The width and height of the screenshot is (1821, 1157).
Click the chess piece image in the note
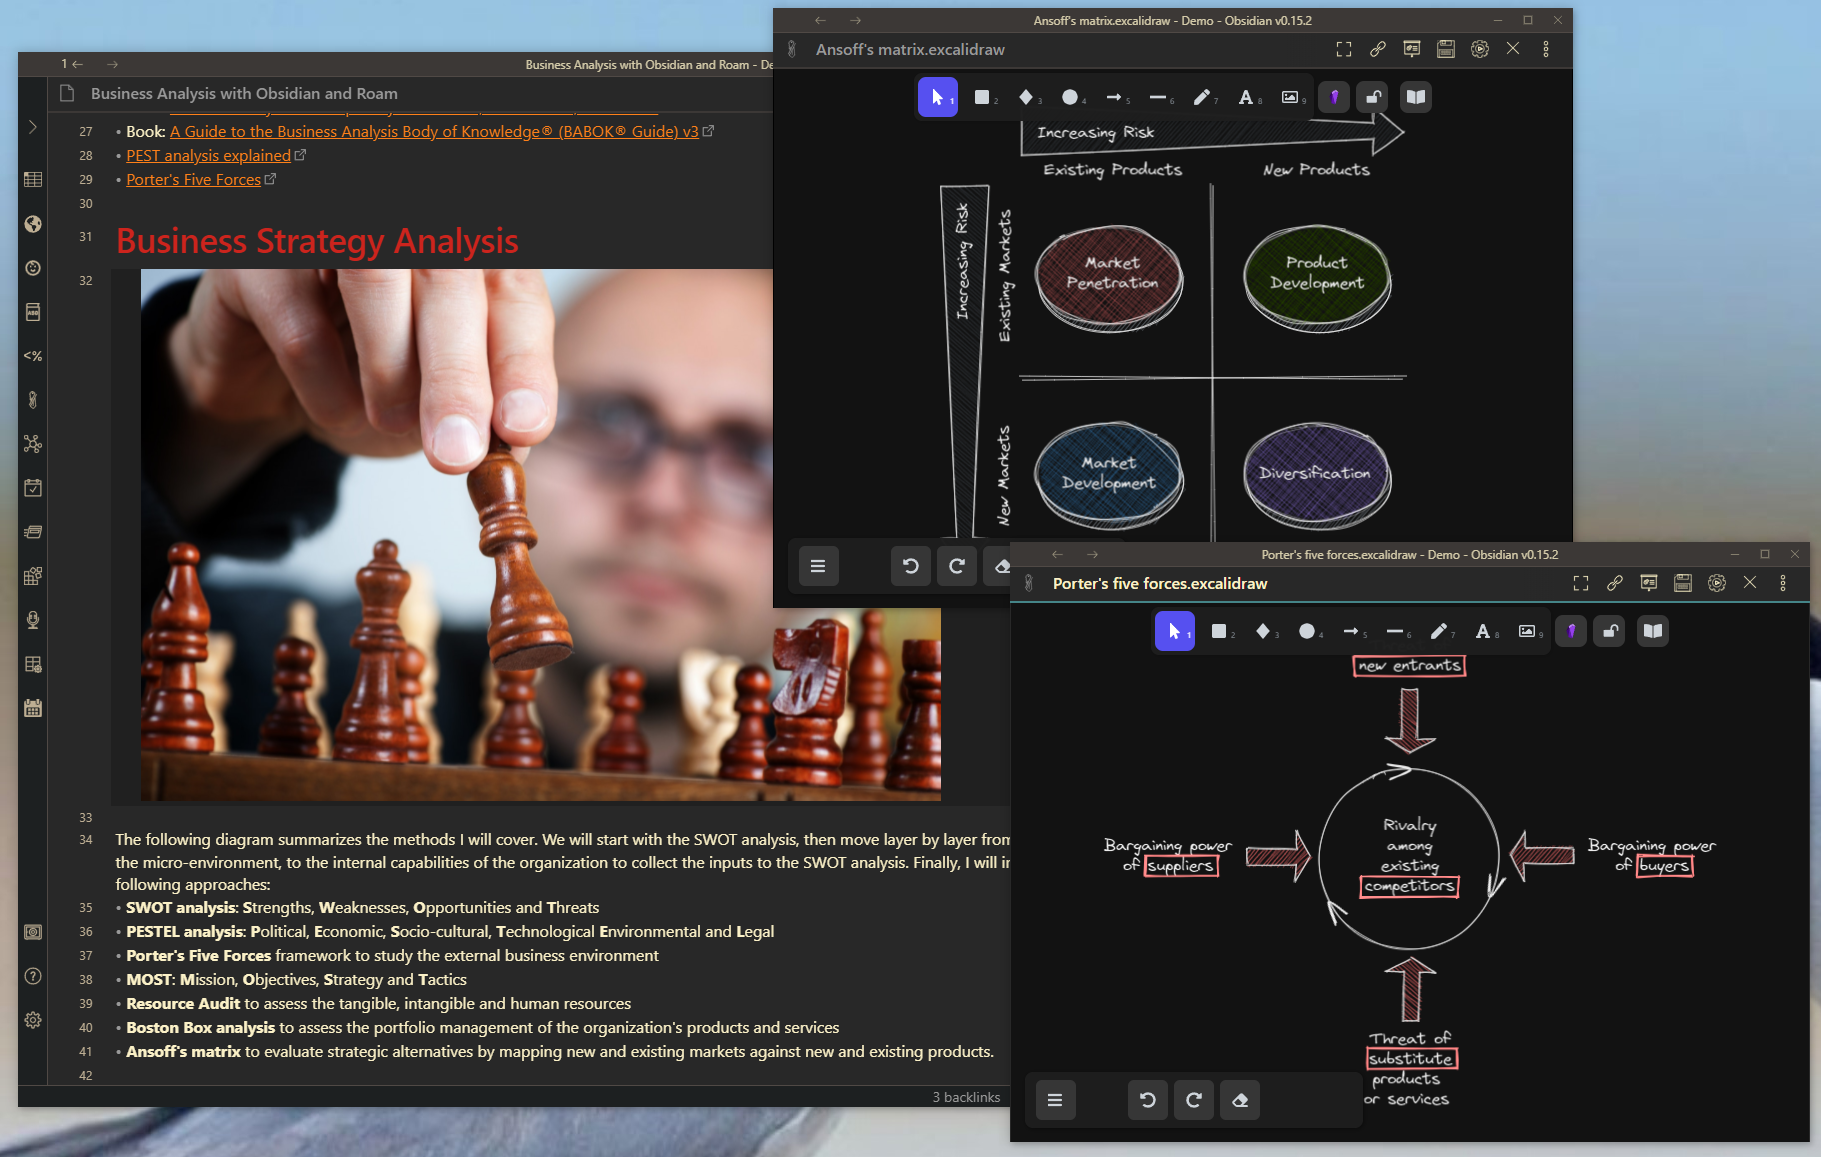pos(541,535)
